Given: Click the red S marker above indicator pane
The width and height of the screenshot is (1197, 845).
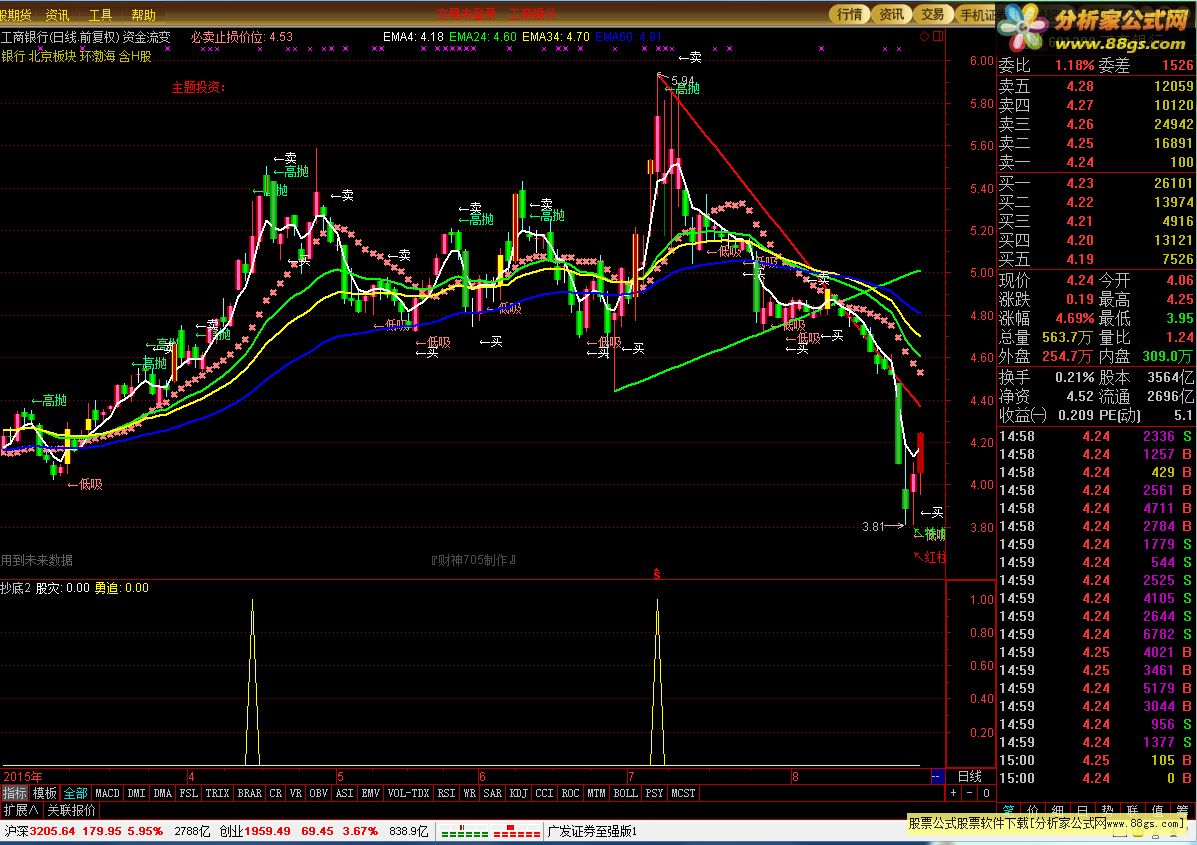Looking at the screenshot, I should click(657, 574).
